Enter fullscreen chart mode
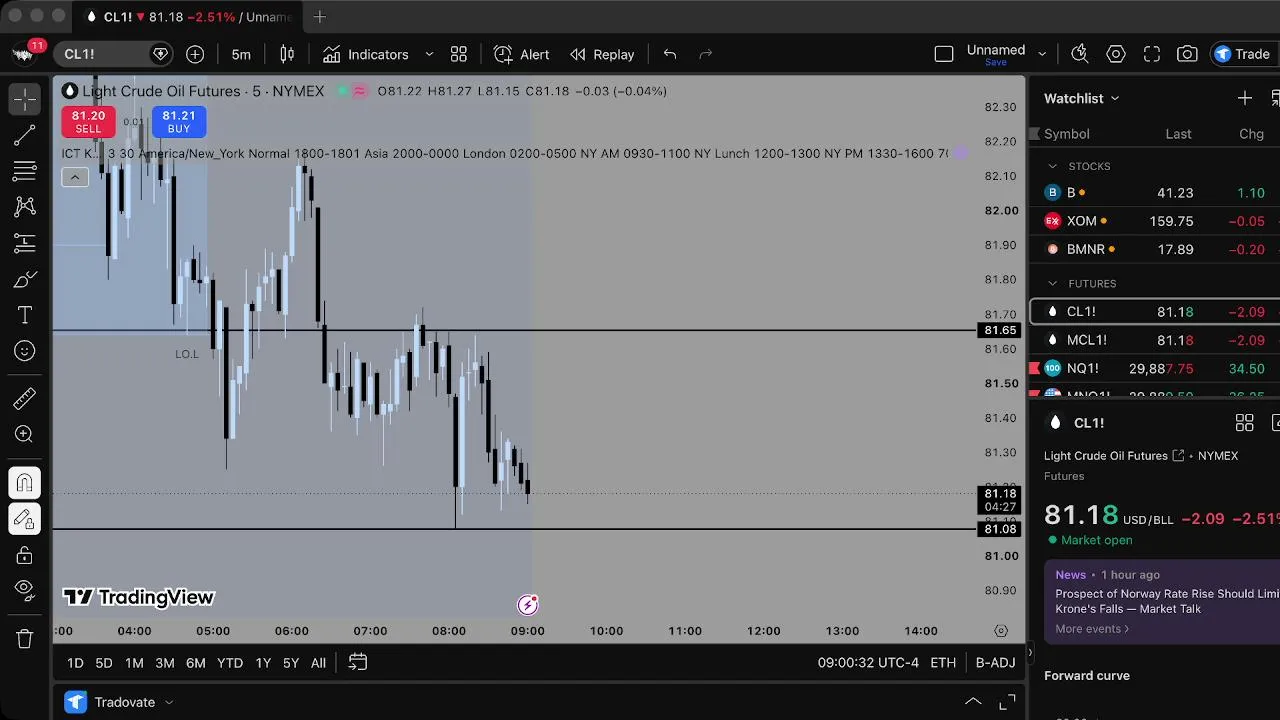The width and height of the screenshot is (1280, 720). point(1152,54)
